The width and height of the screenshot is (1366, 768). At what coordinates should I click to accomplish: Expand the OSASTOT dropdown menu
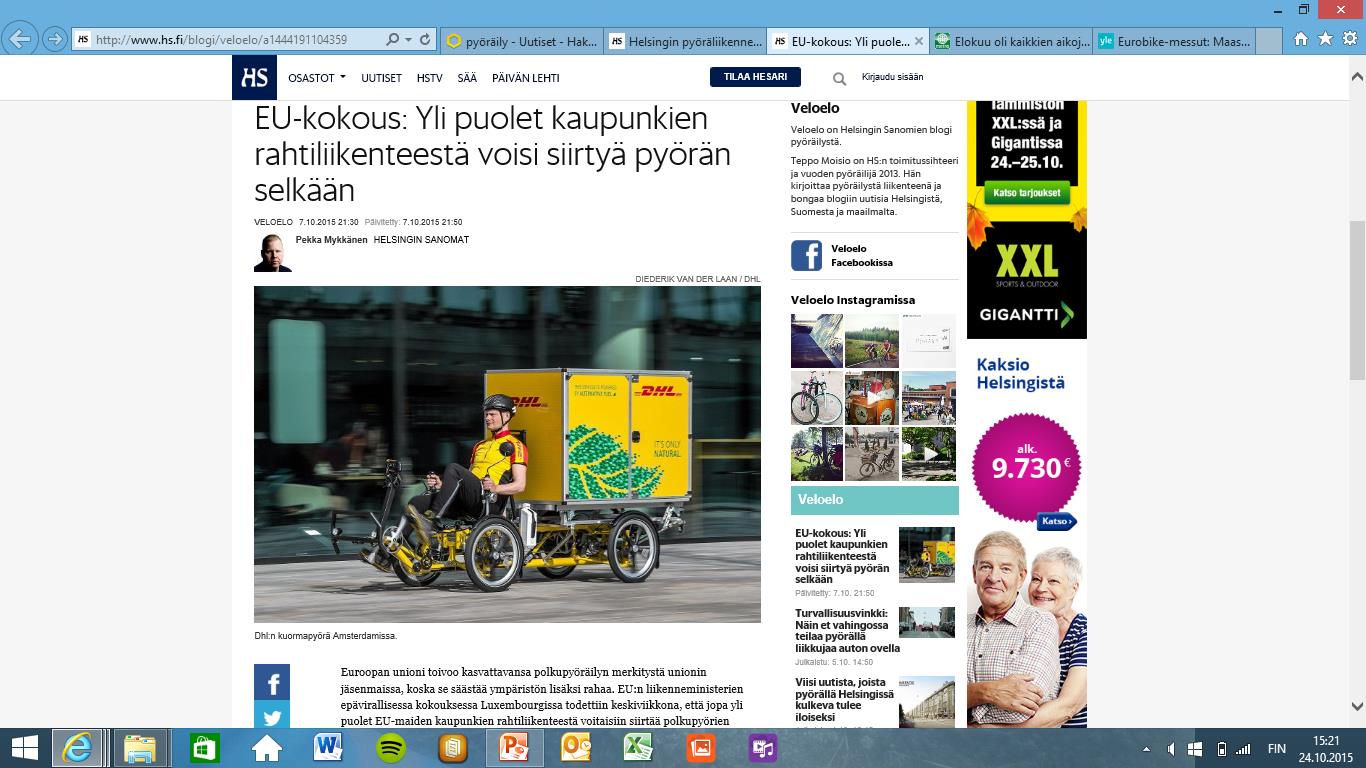(316, 78)
